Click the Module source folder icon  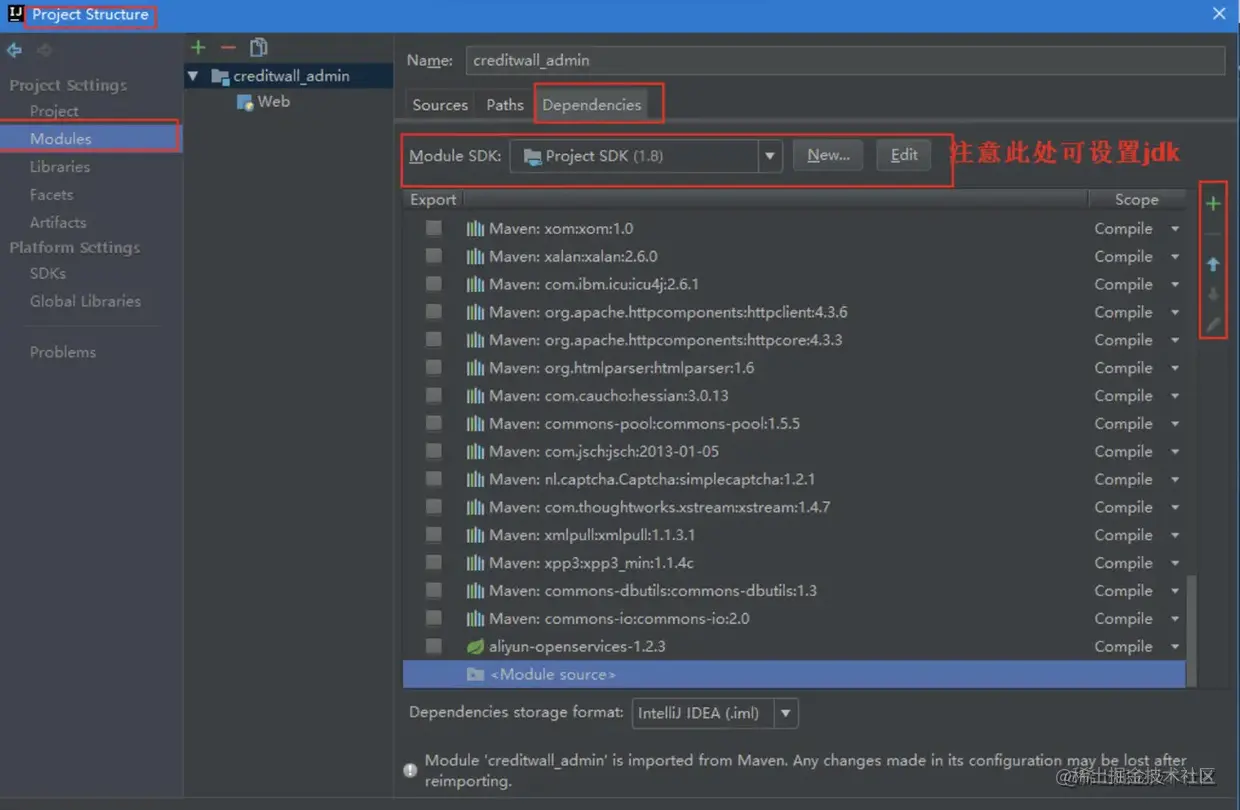click(475, 675)
